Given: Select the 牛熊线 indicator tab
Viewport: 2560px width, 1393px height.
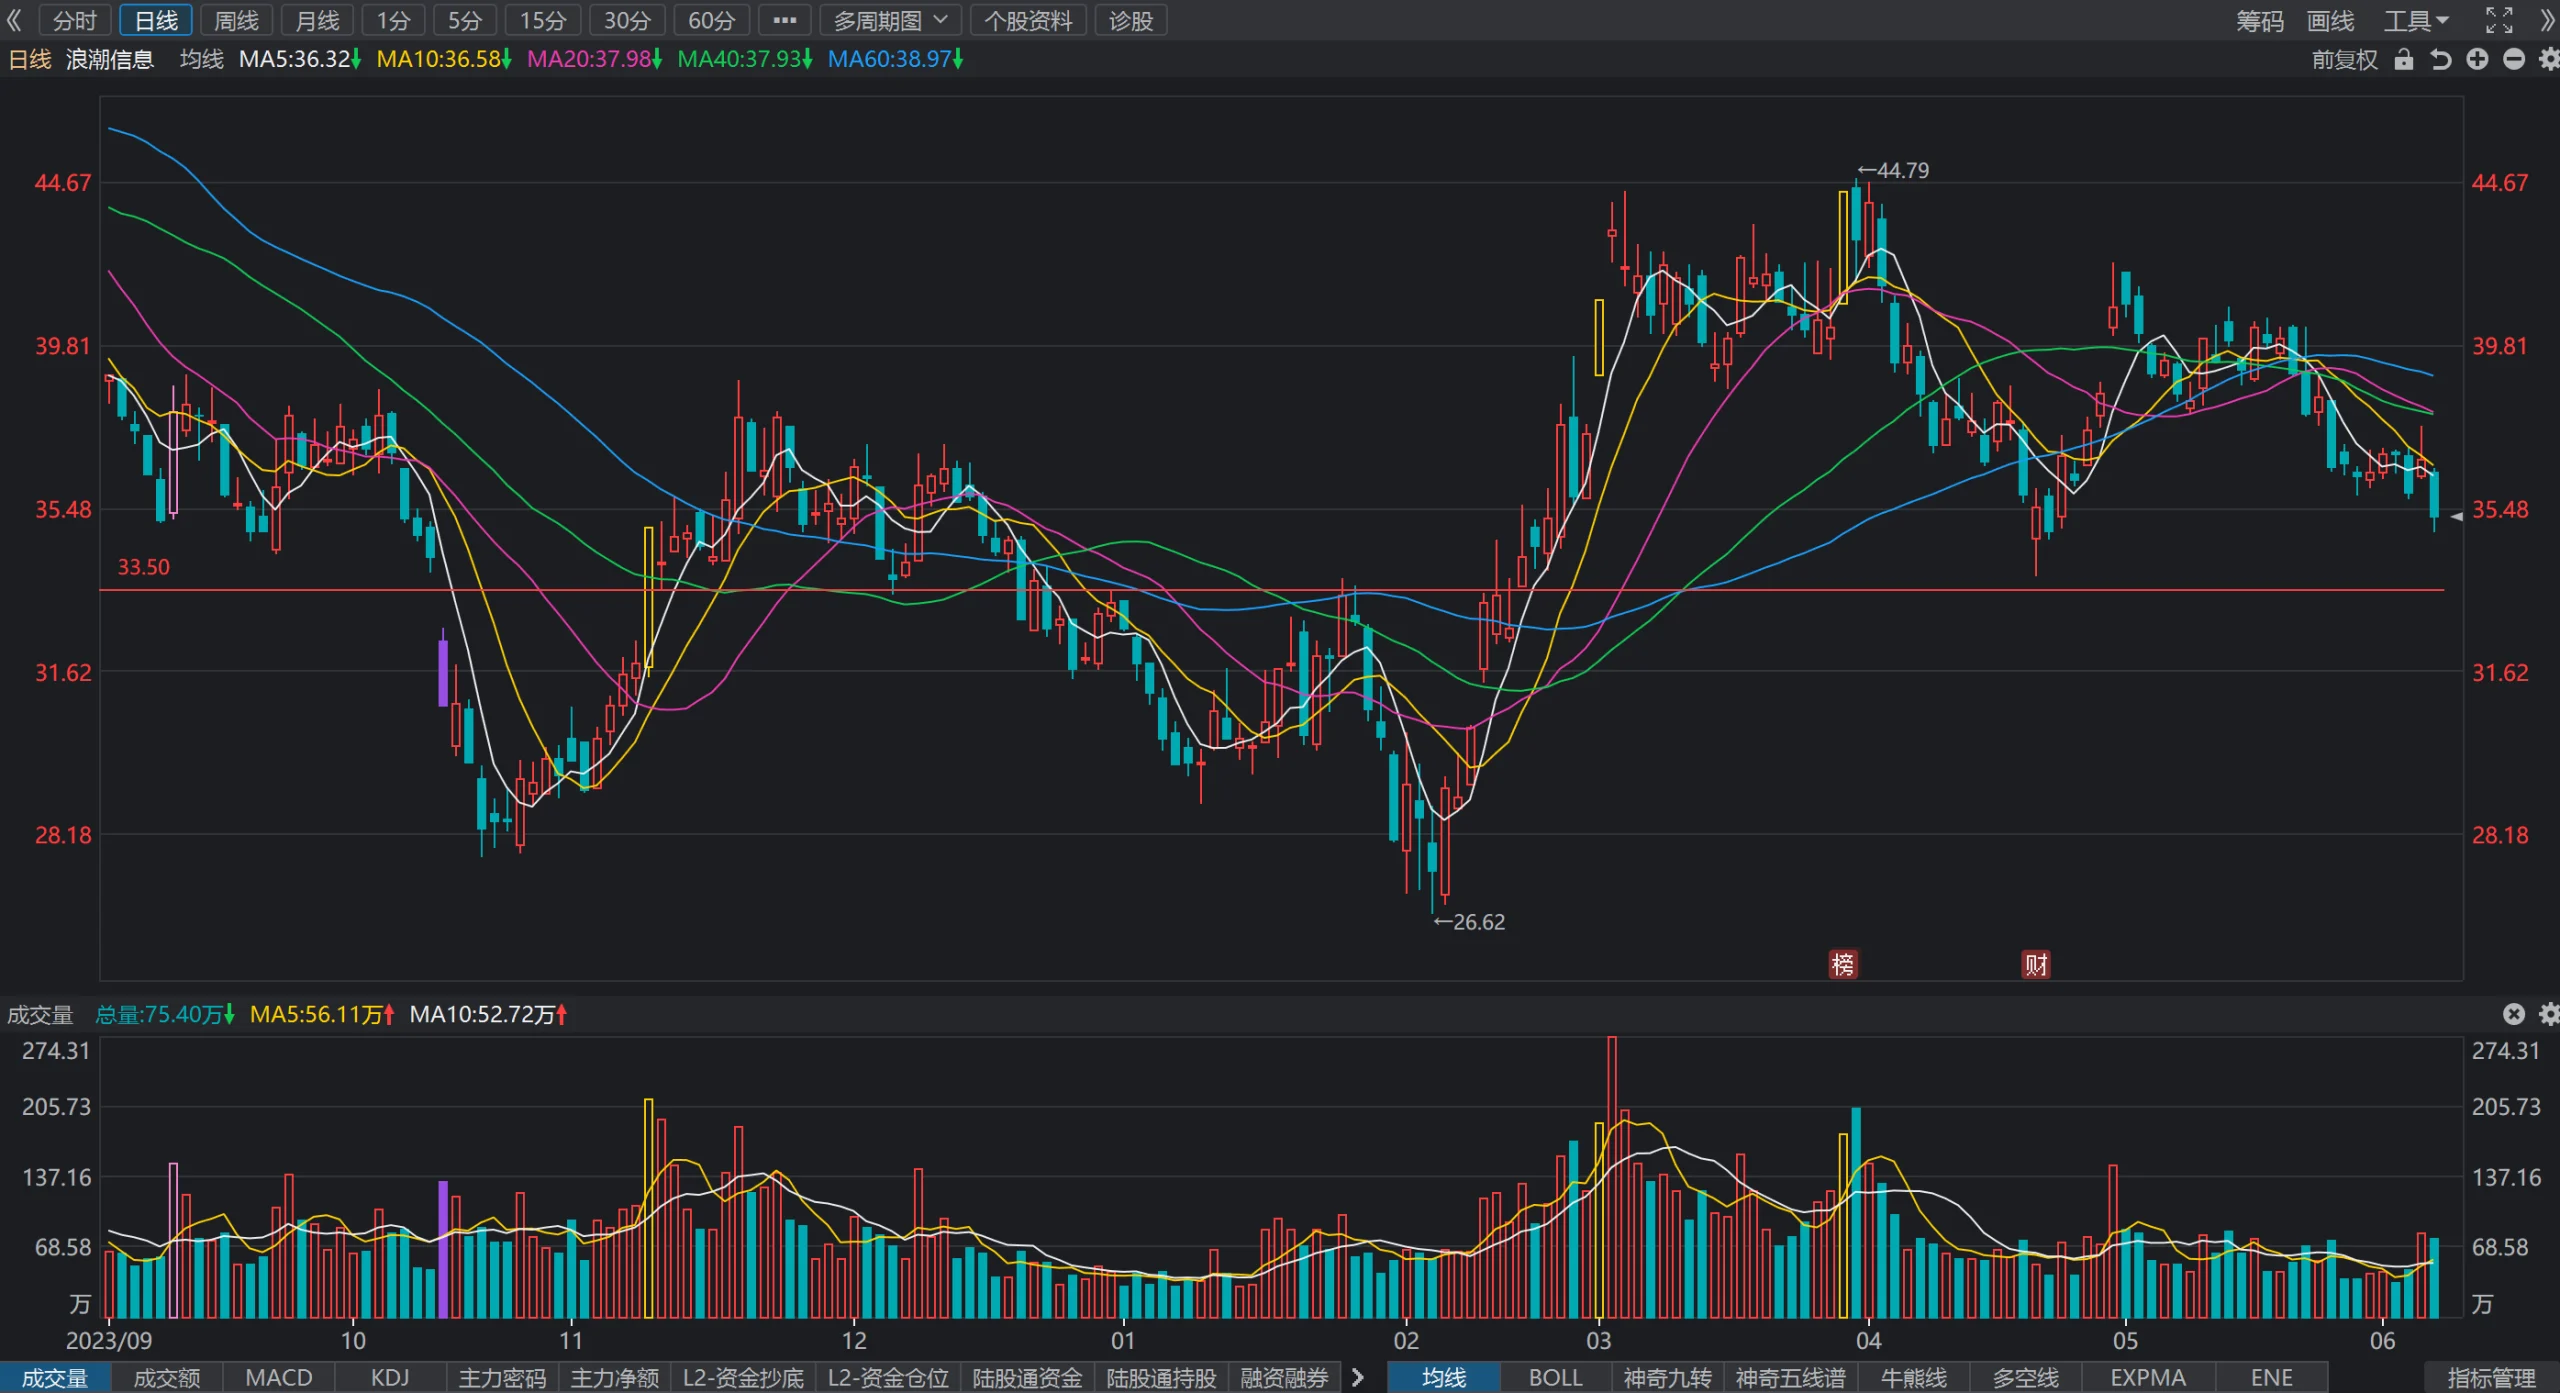Looking at the screenshot, I should click(1913, 1377).
